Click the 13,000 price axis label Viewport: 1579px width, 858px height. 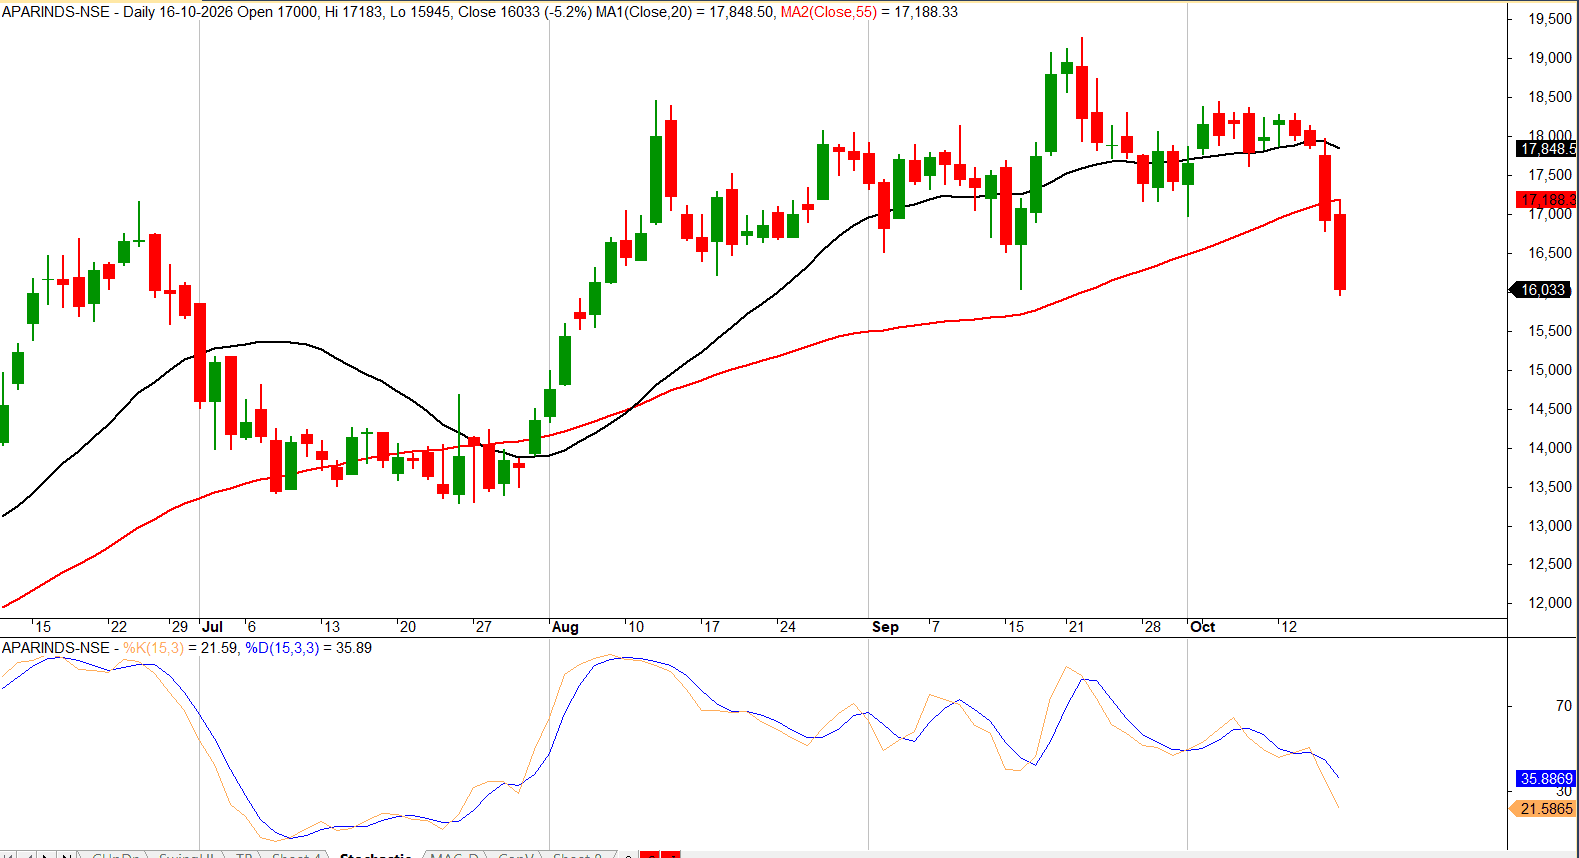1550,526
